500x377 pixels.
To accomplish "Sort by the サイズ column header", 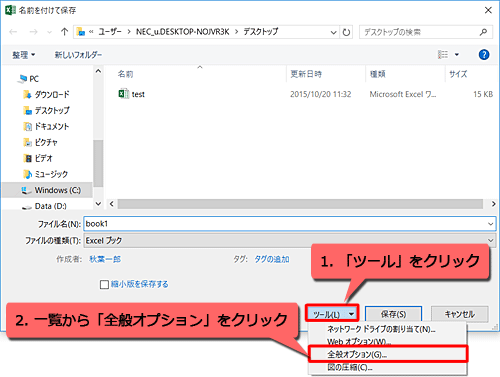I will 458,74.
